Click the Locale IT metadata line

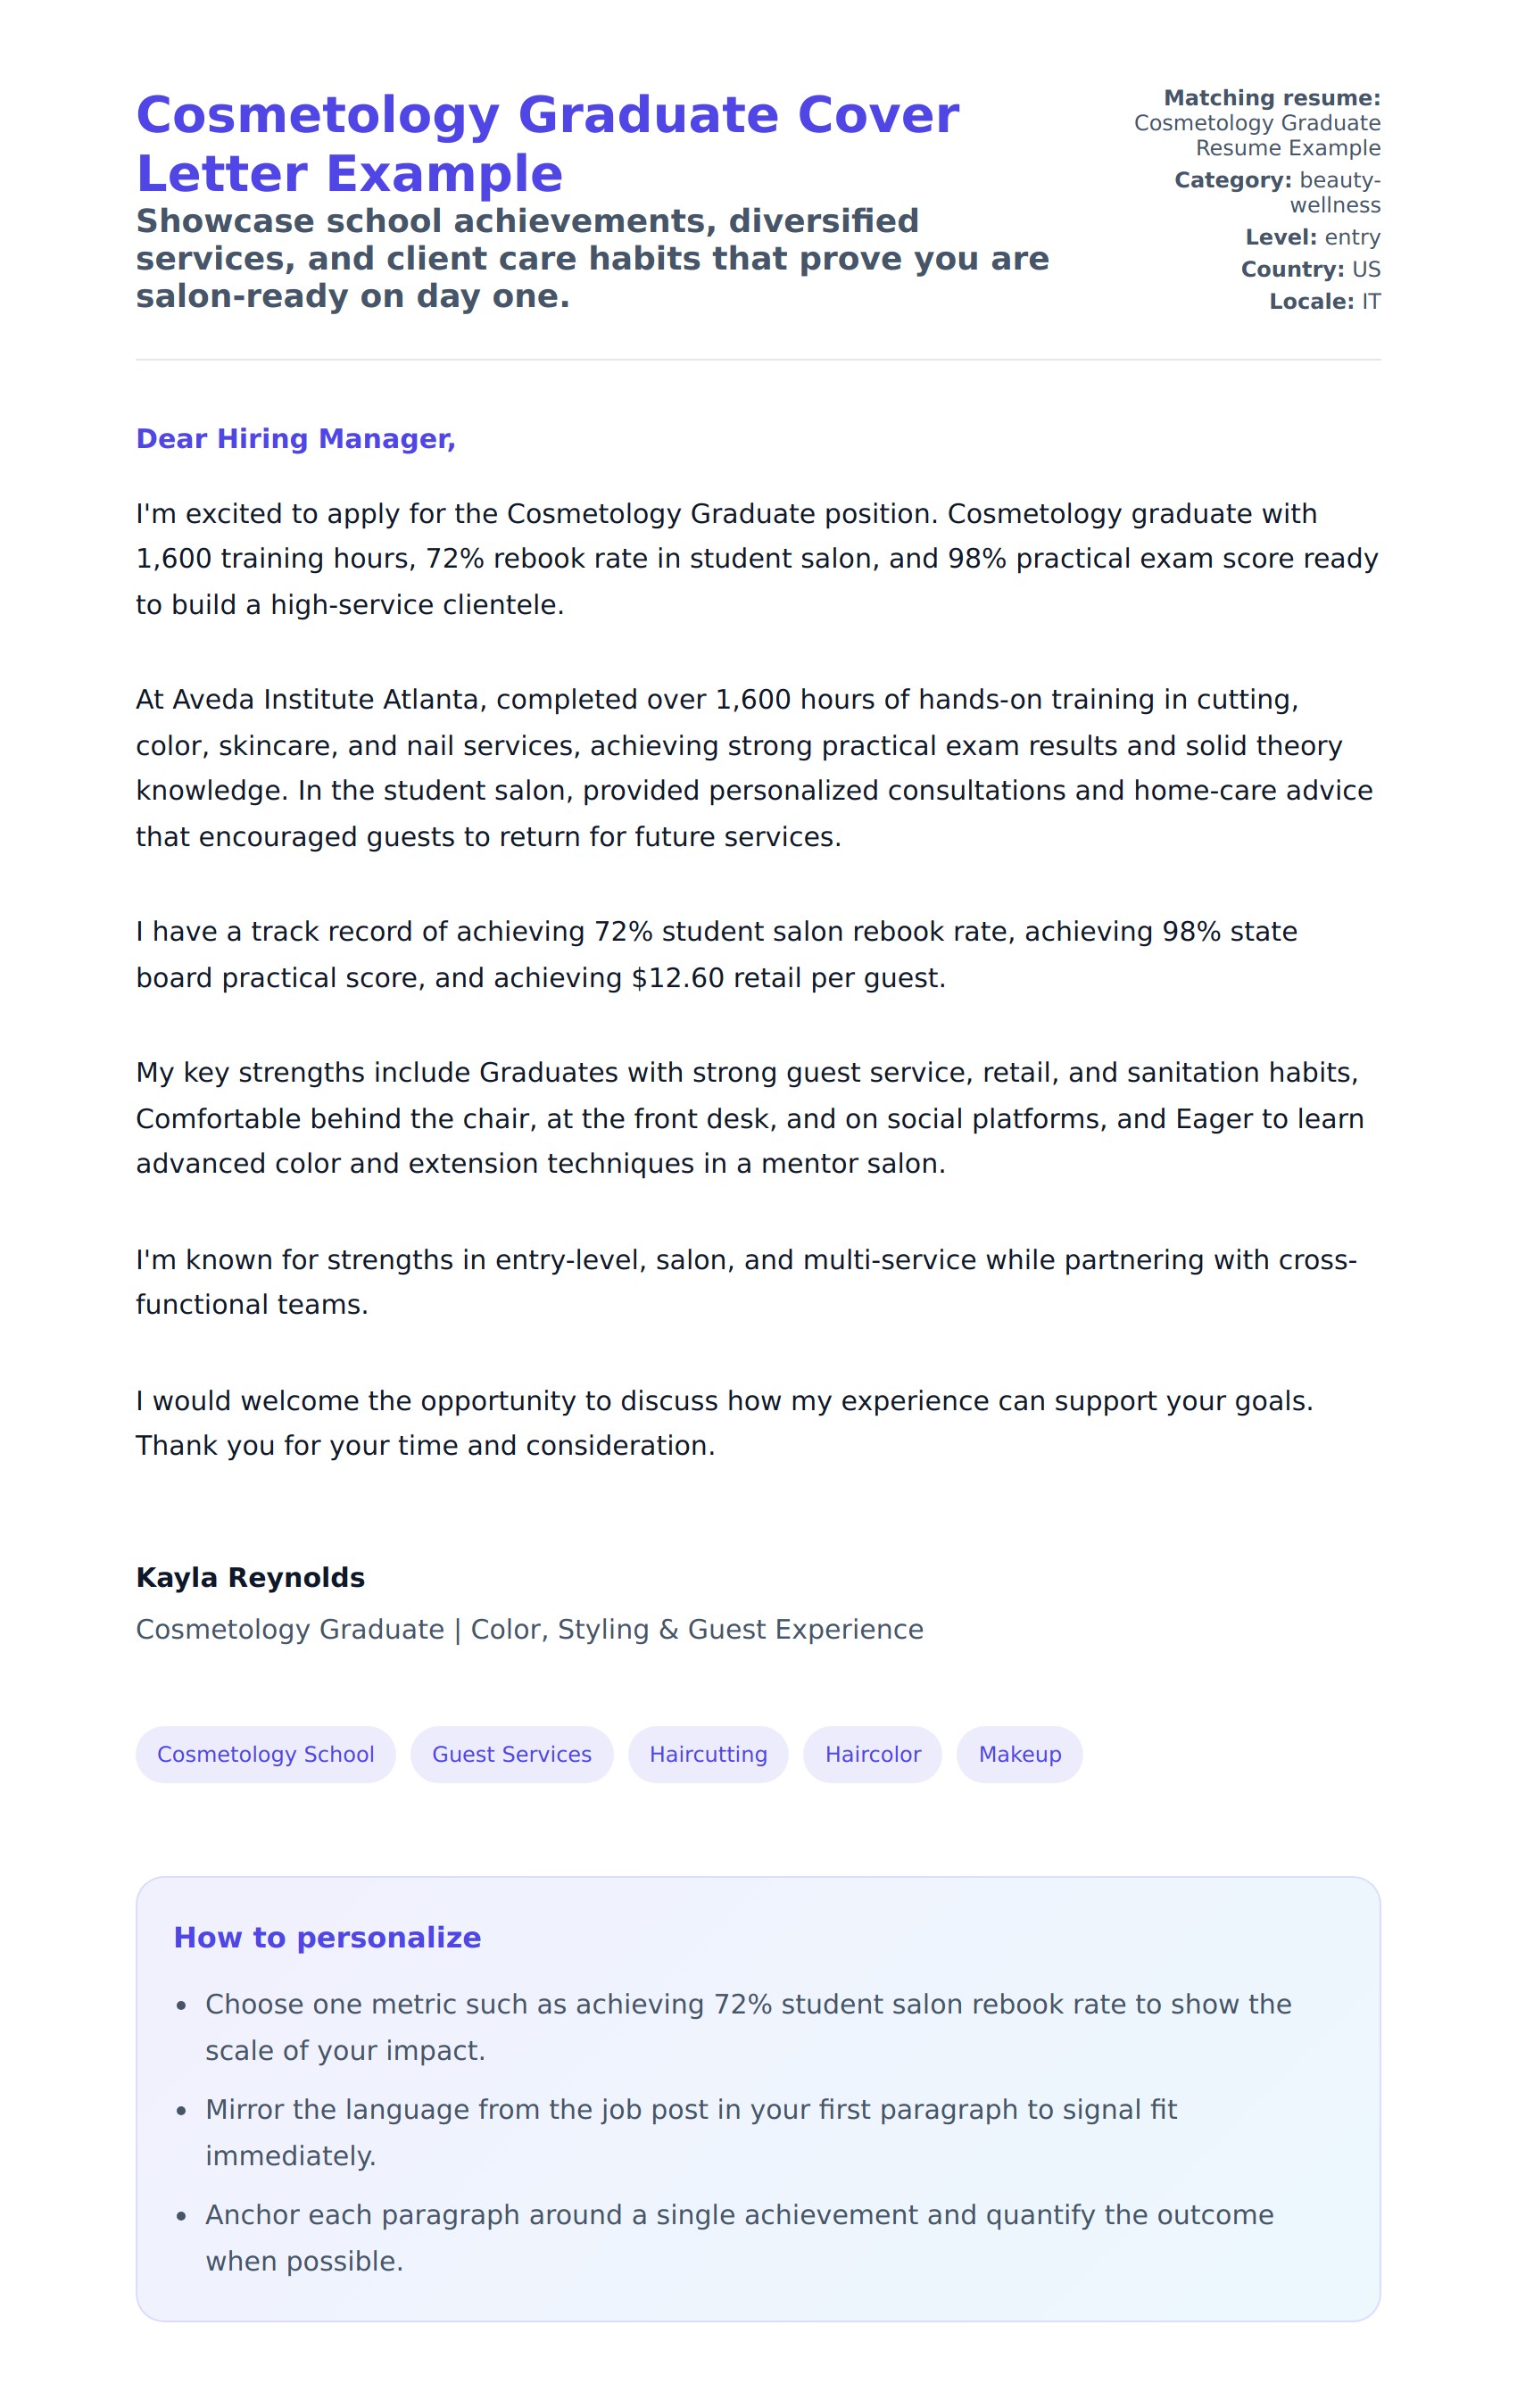[x=1323, y=301]
